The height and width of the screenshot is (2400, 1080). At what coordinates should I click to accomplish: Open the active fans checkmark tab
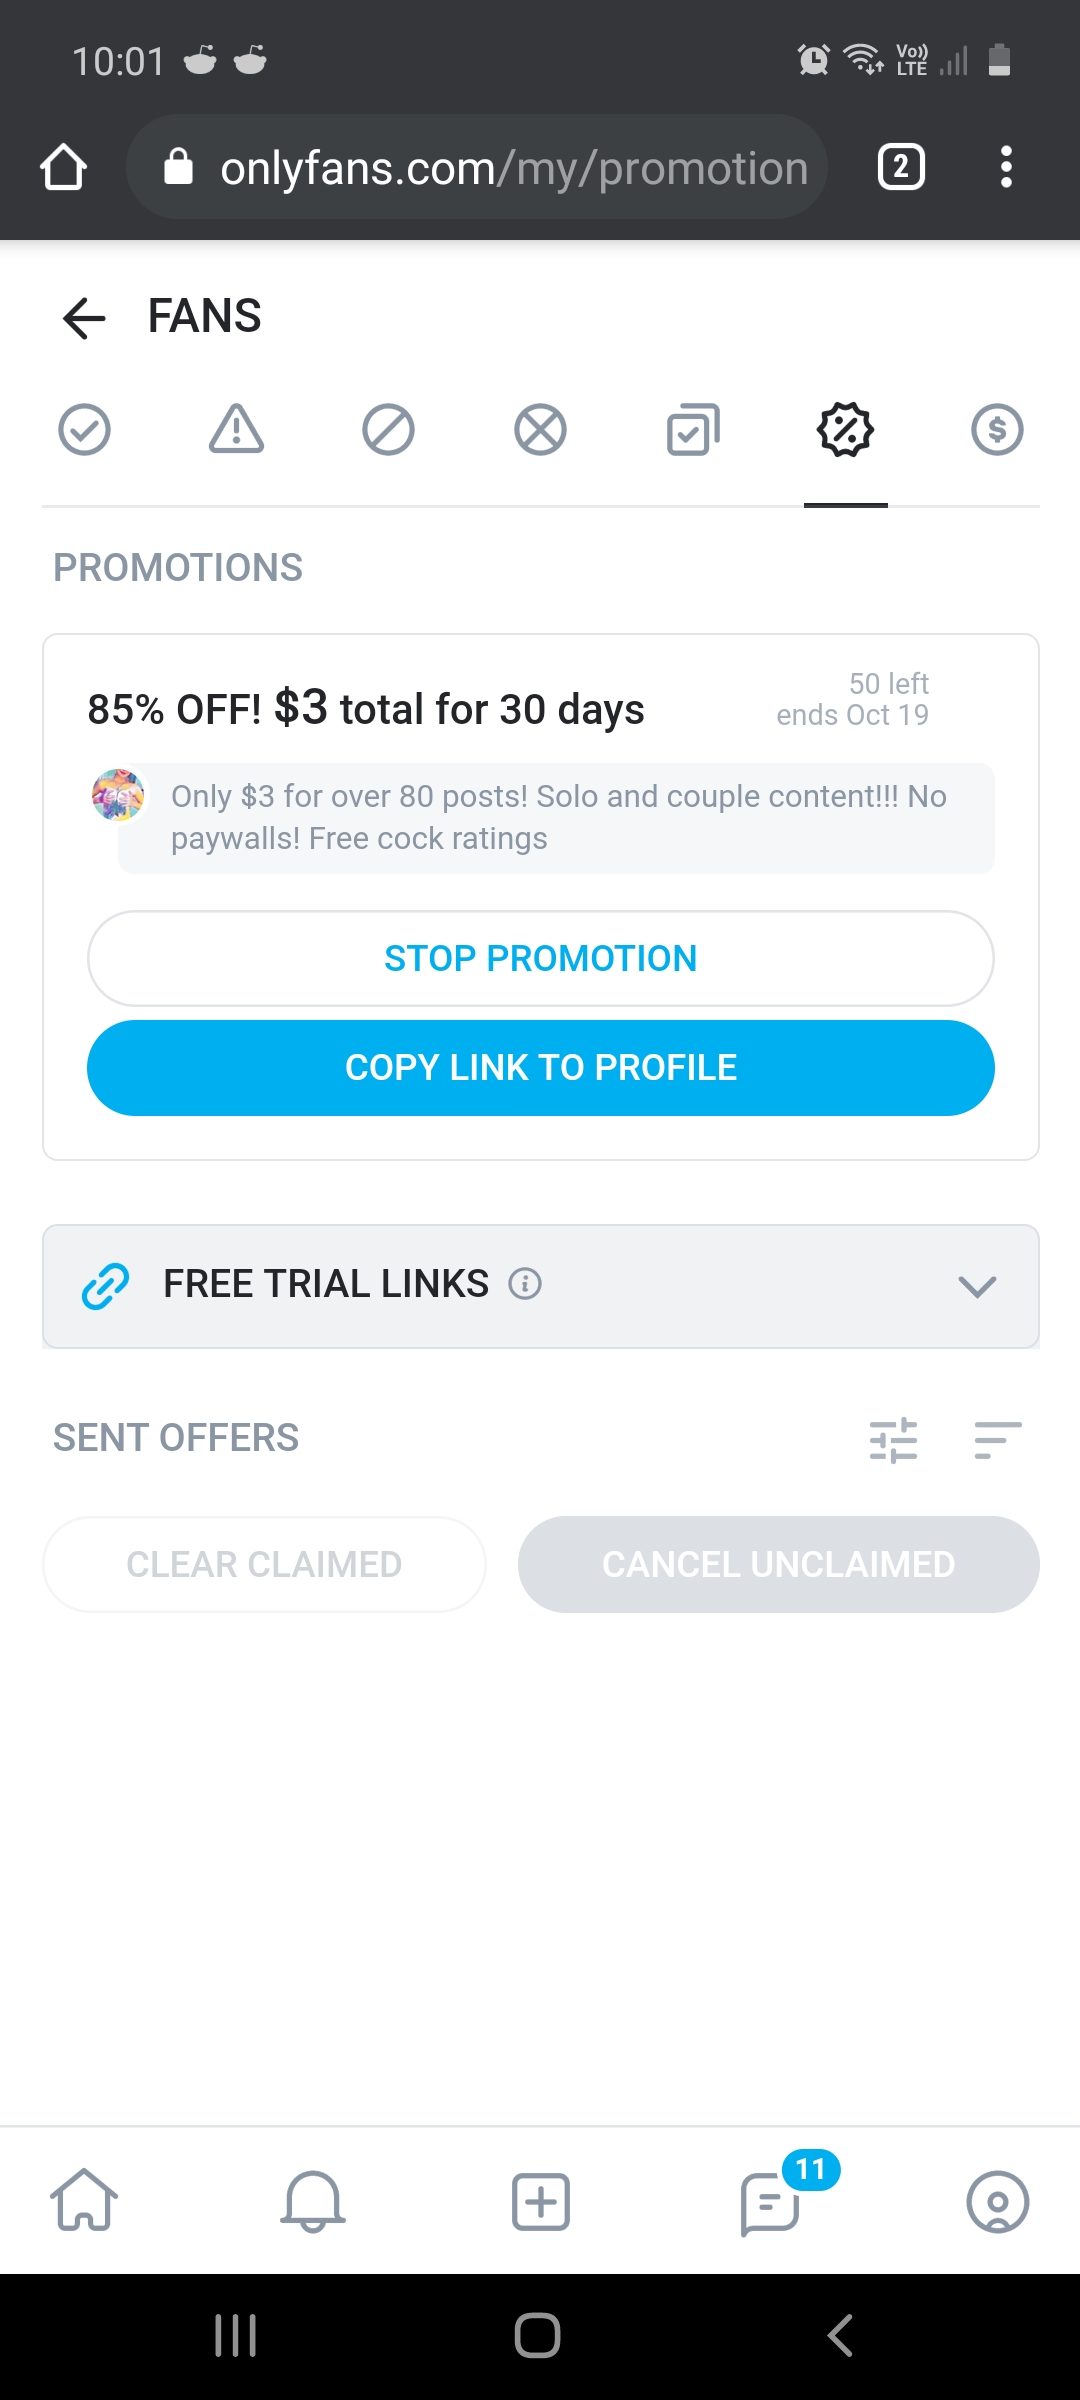coord(84,430)
